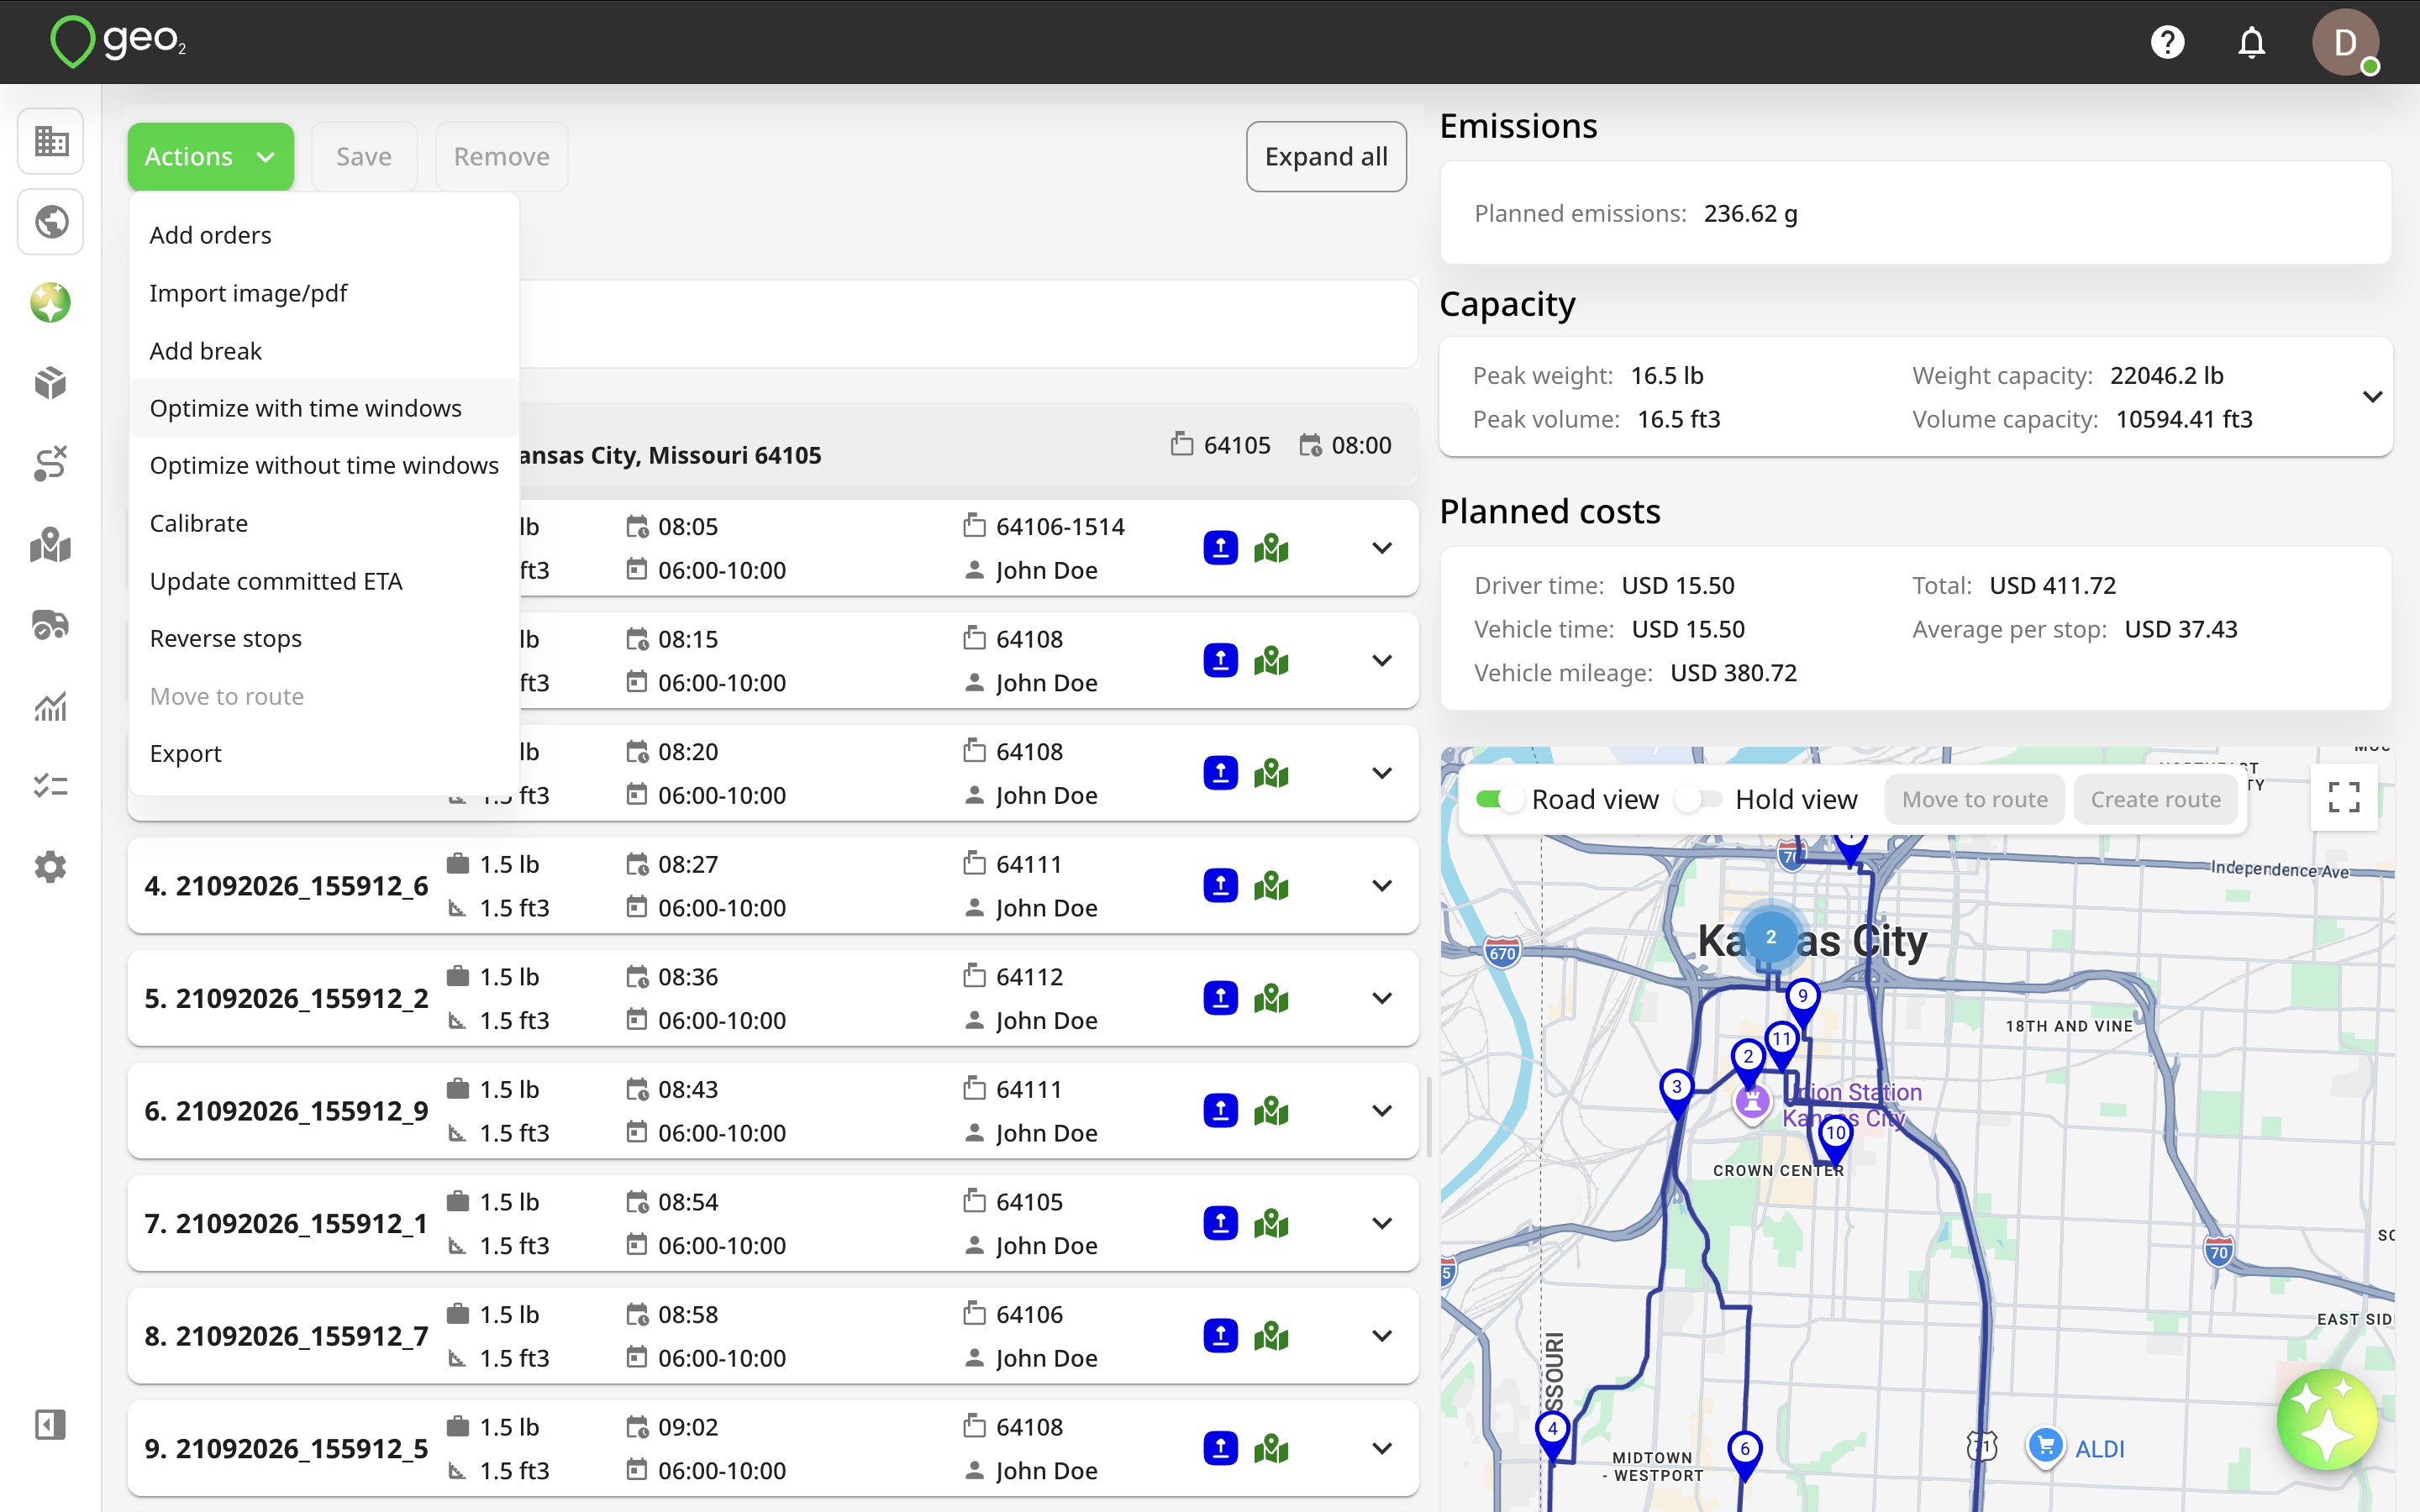Click the geo2 logo
2420x1512 pixels.
(x=118, y=42)
